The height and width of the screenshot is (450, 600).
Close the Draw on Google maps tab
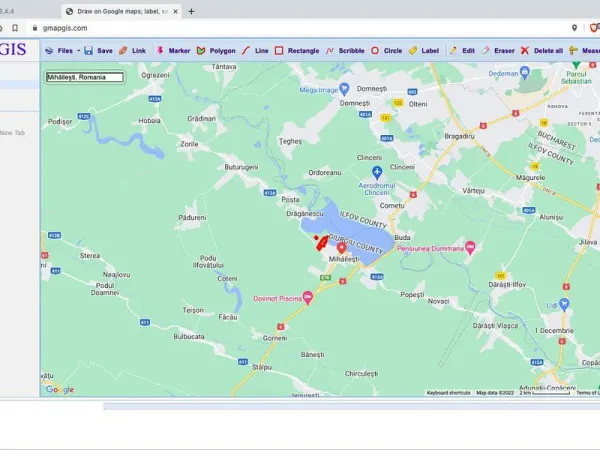(x=175, y=11)
